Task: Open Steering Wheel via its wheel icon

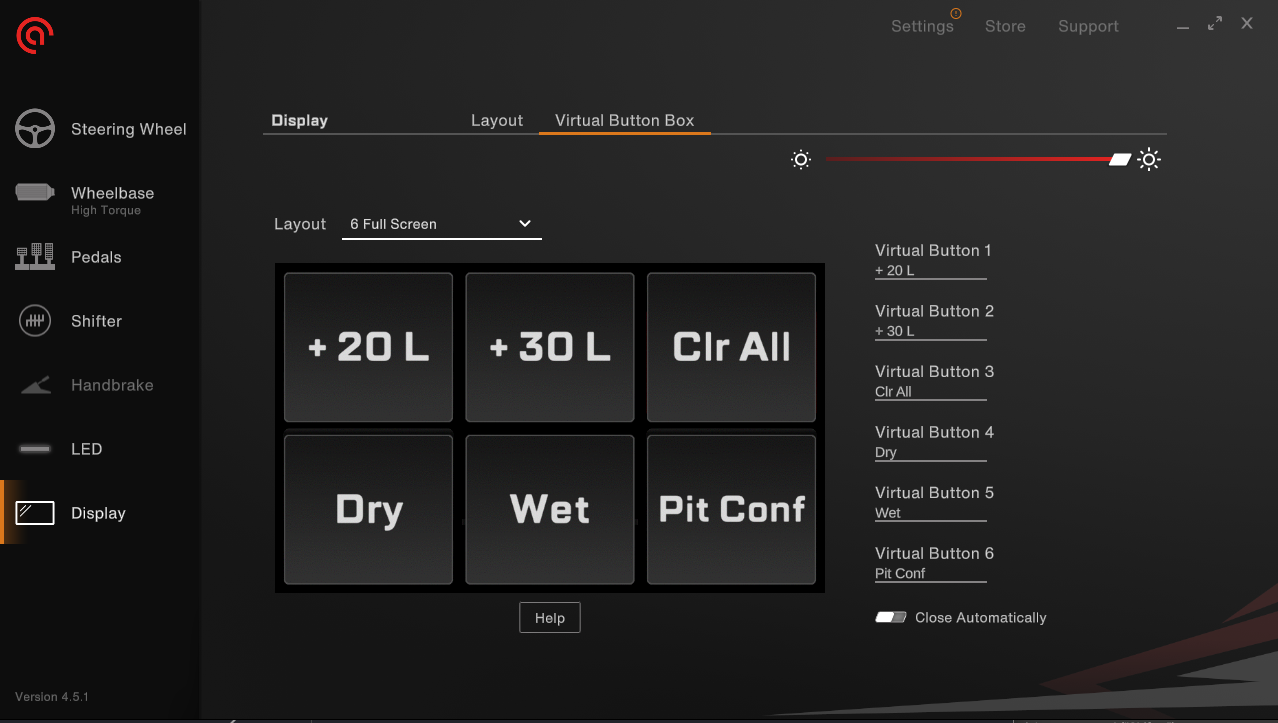Action: (x=35, y=129)
